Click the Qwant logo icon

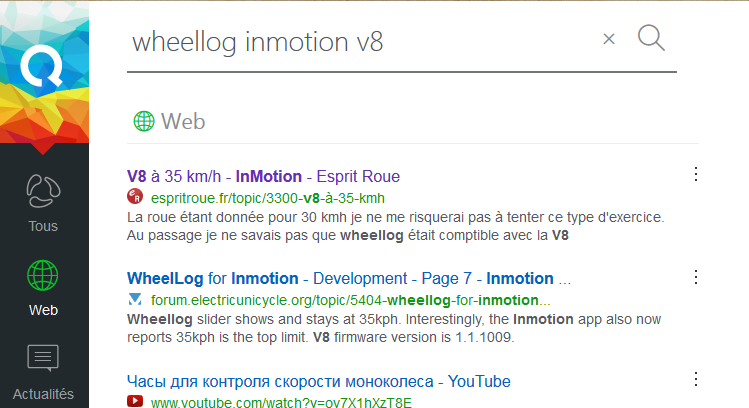pos(42,66)
